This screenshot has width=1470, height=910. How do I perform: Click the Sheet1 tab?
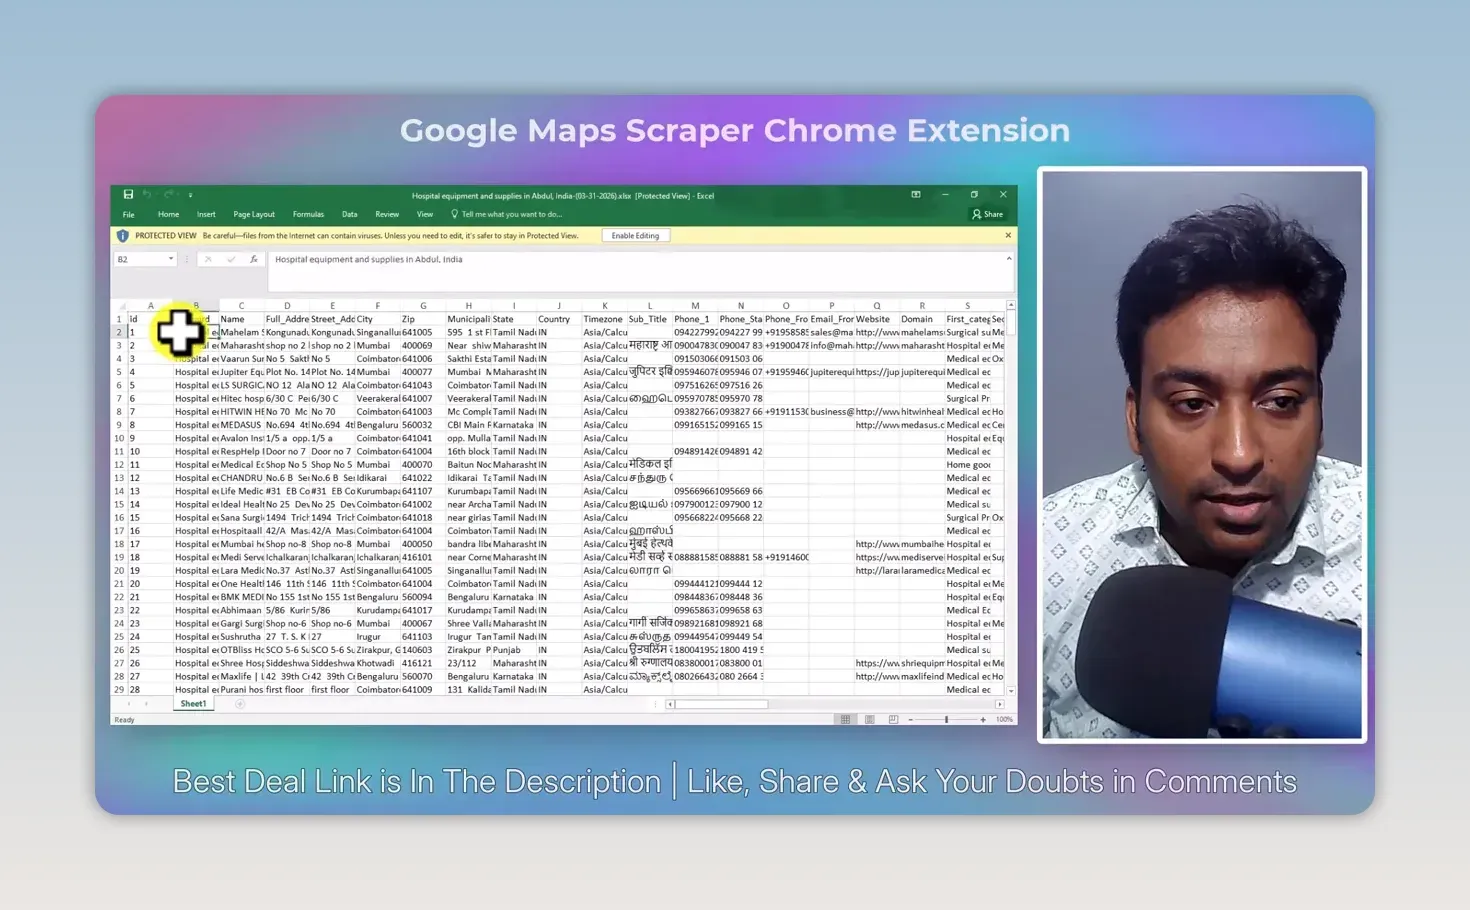(193, 704)
